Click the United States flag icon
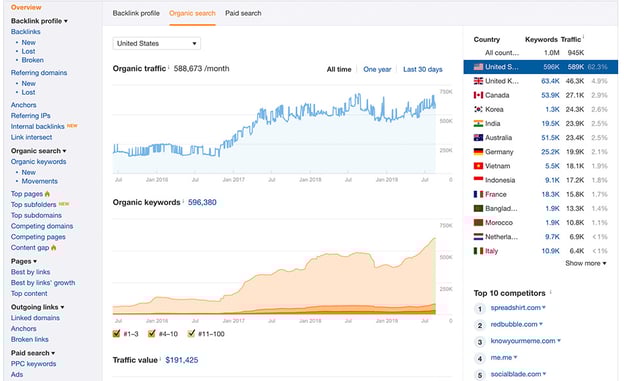624x381 pixels. click(478, 67)
